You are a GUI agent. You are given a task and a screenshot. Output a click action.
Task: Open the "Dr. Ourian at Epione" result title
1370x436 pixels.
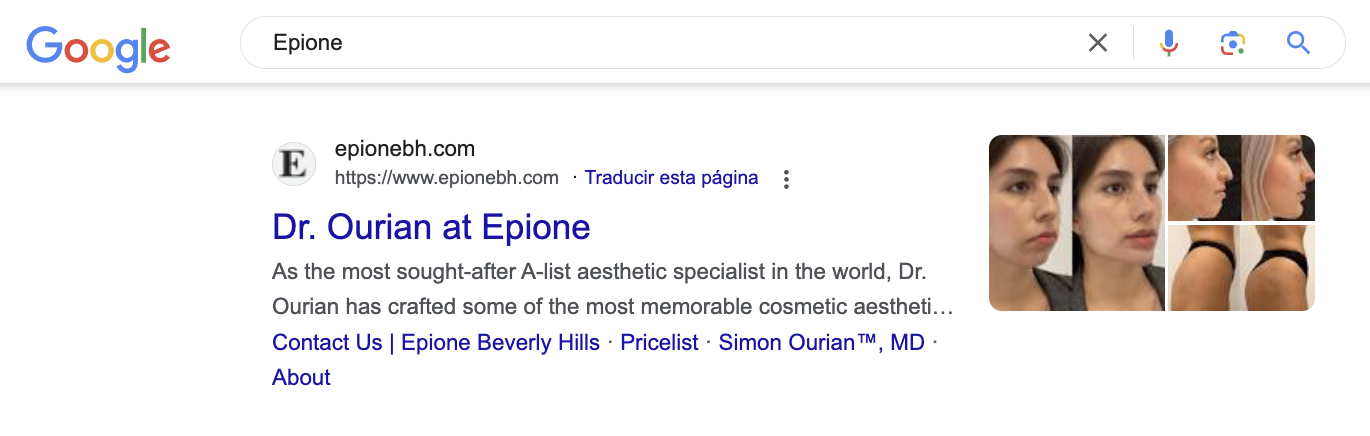tap(431, 227)
